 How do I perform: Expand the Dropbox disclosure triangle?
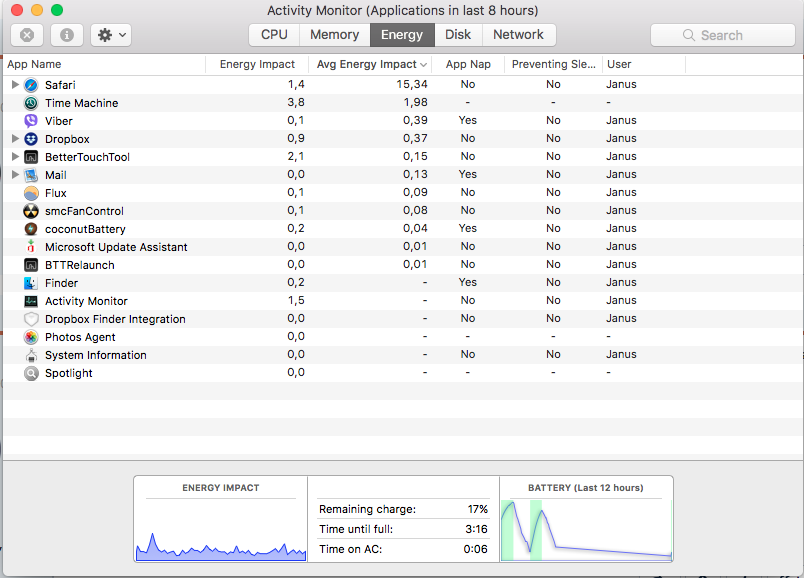coord(15,138)
